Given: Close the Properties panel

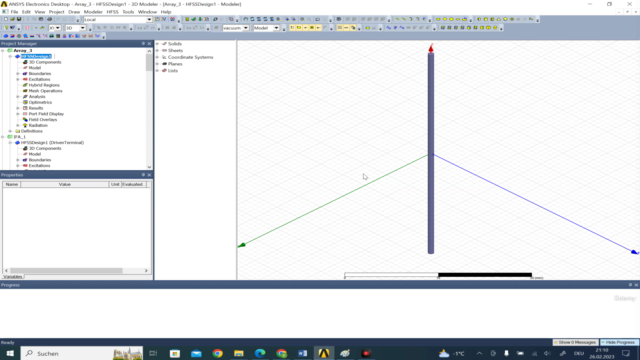Looking at the screenshot, I should tap(149, 175).
